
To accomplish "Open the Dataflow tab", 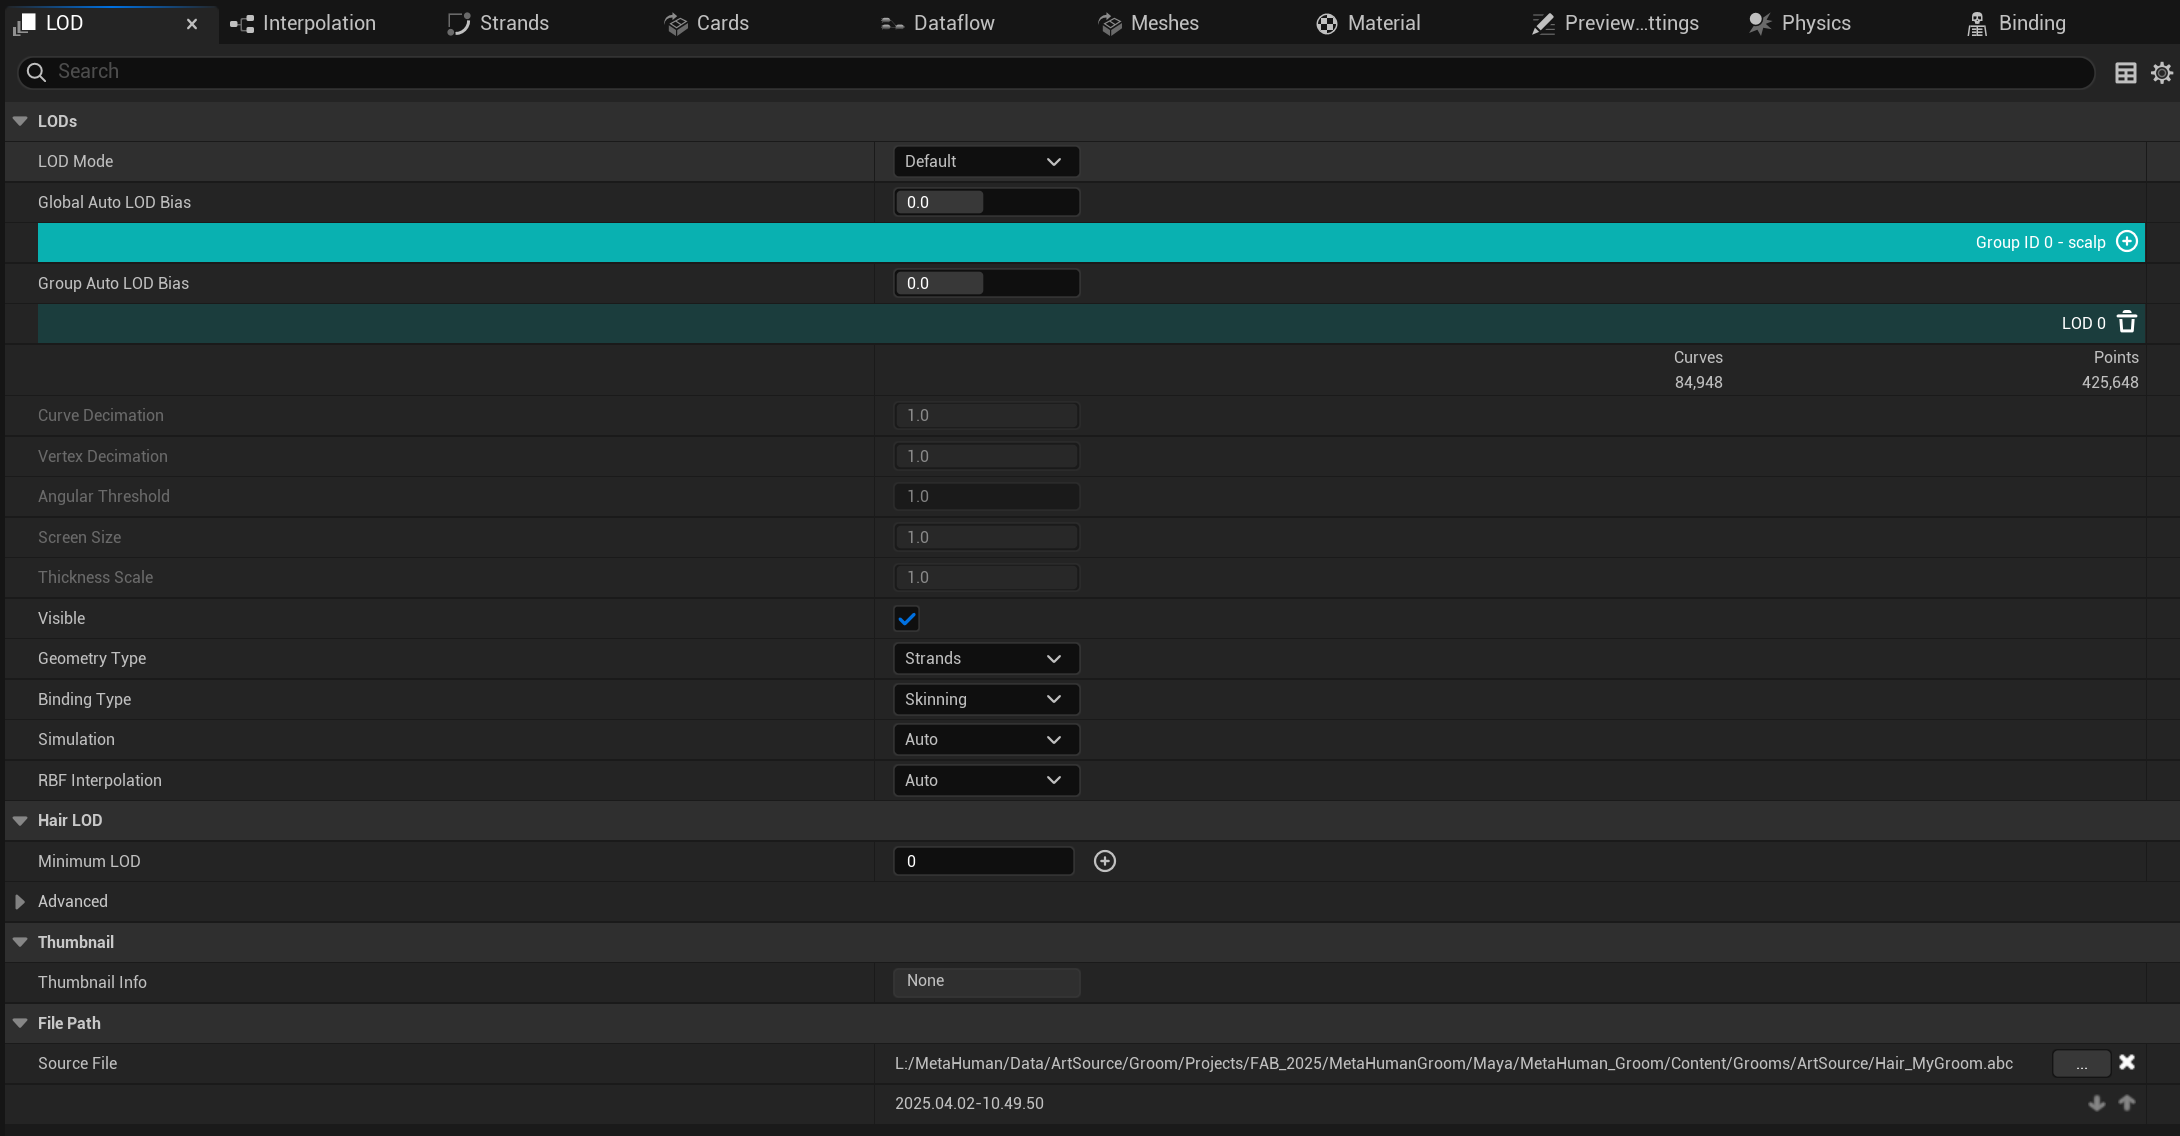I will click(x=938, y=24).
